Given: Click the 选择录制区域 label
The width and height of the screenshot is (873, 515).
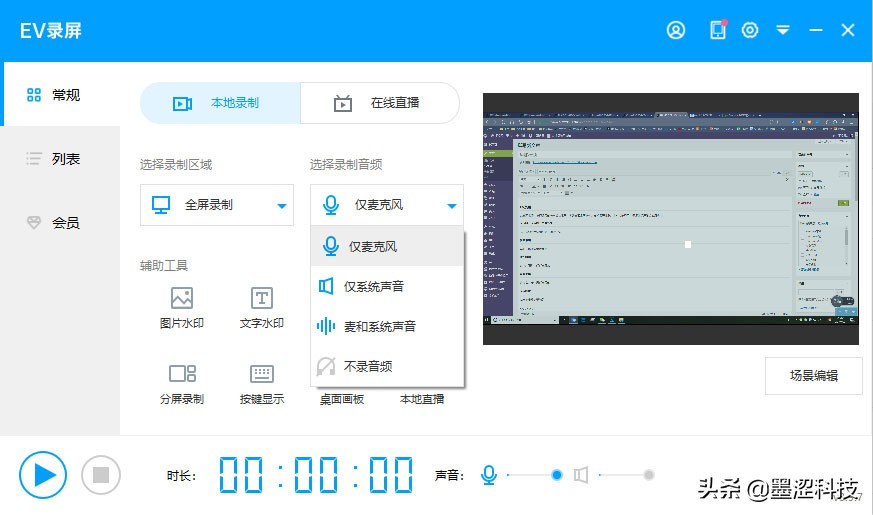Looking at the screenshot, I should tap(175, 164).
